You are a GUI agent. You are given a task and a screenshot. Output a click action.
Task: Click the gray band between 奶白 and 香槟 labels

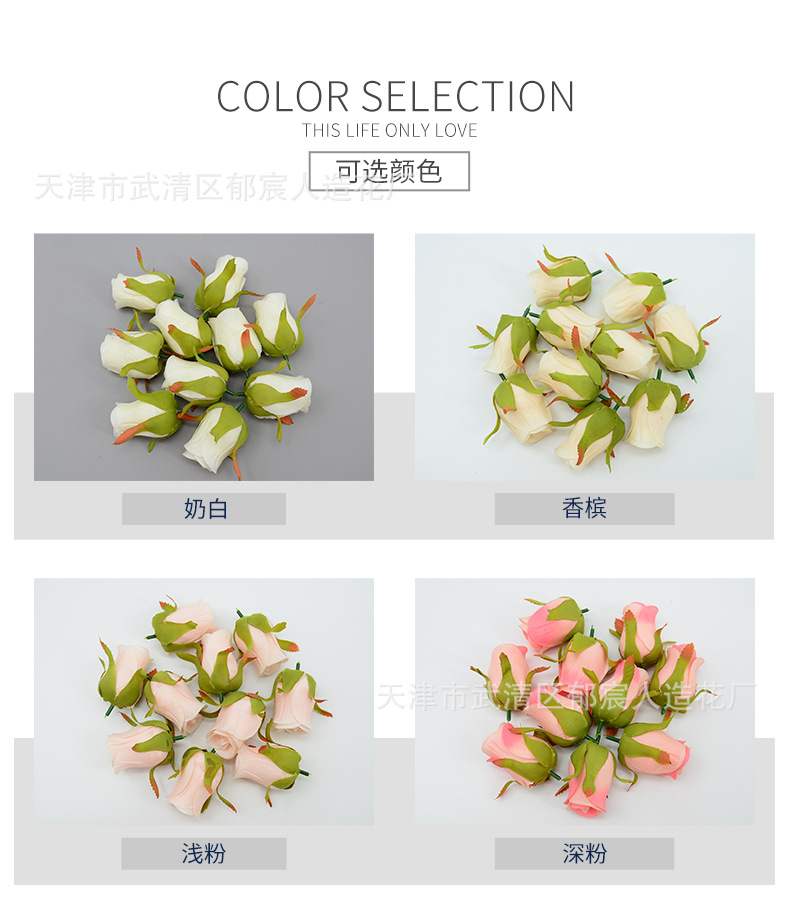390,508
